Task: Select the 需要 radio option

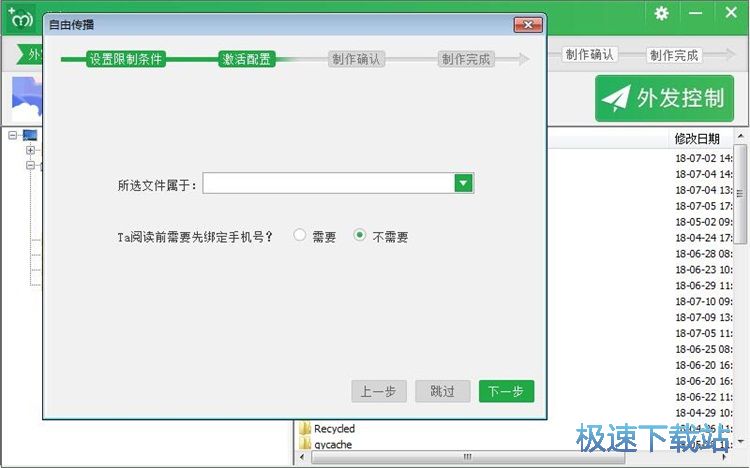Action: point(299,235)
